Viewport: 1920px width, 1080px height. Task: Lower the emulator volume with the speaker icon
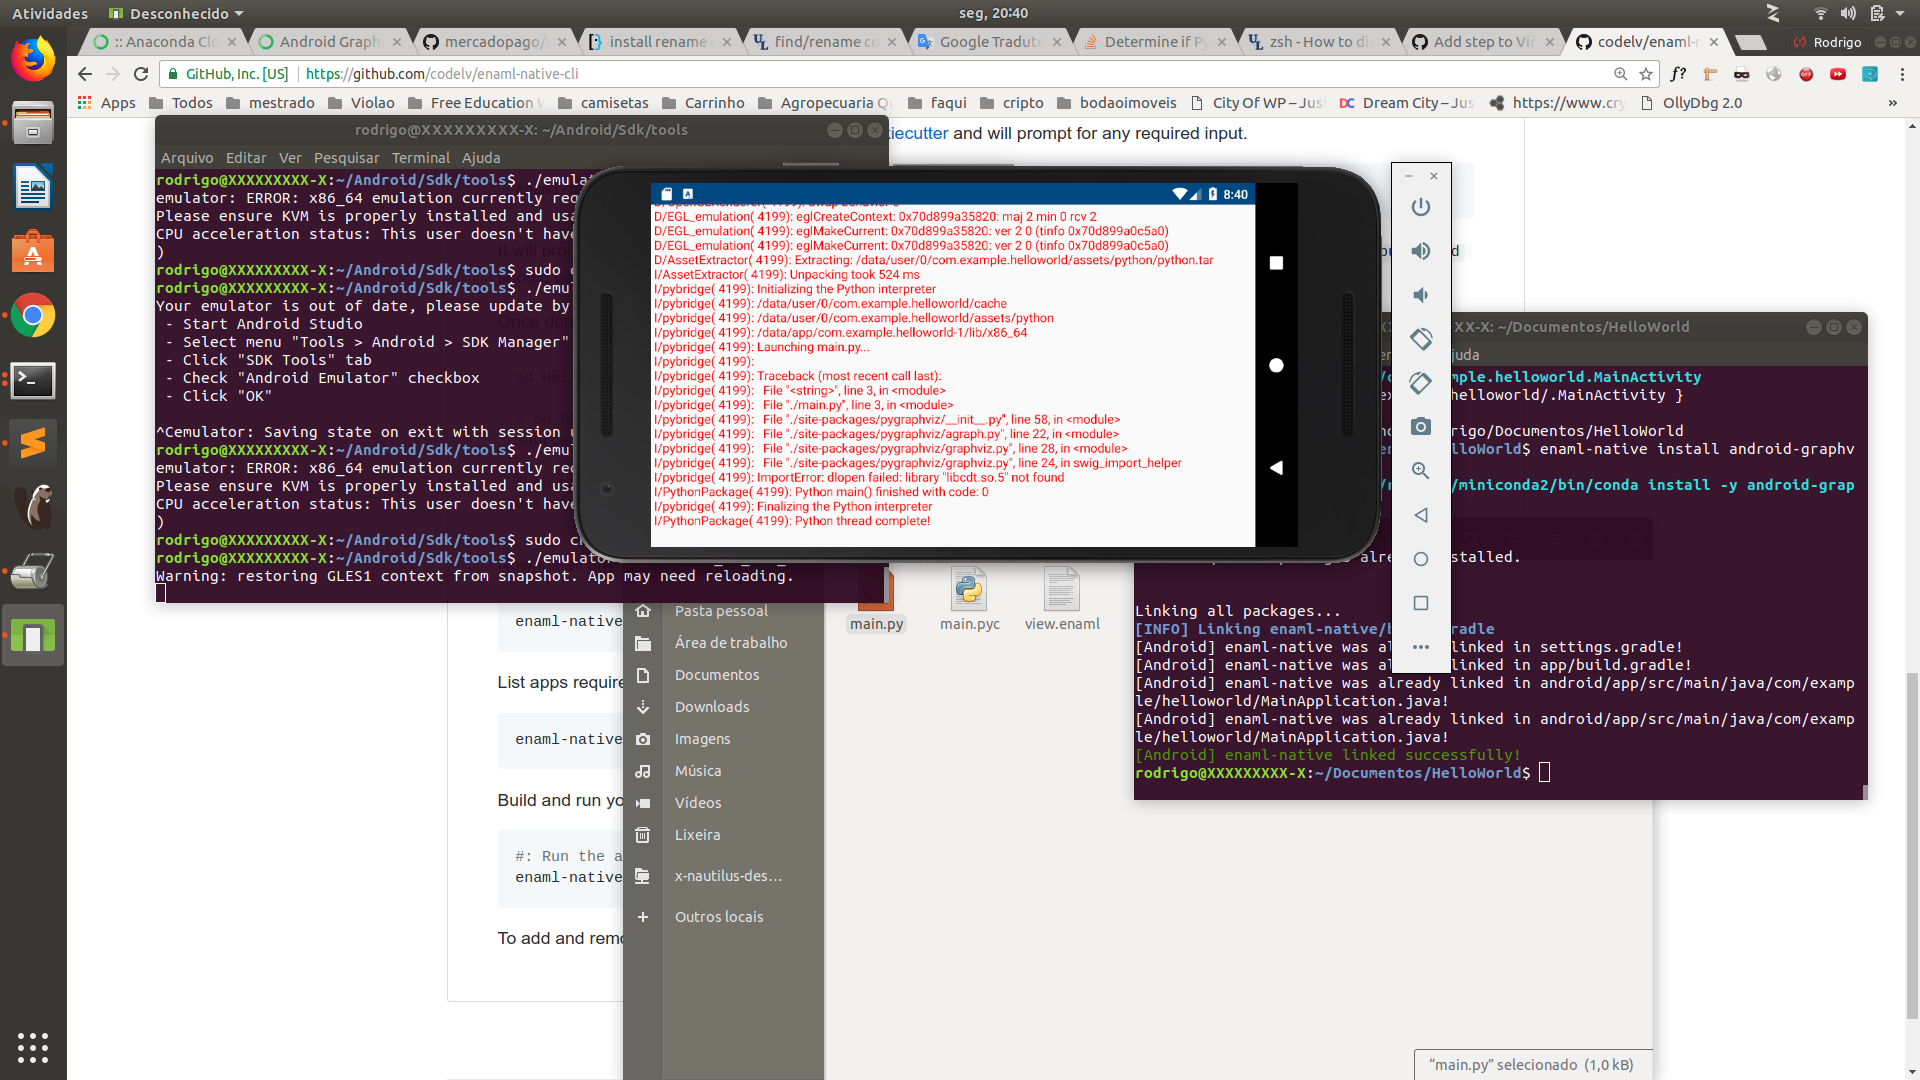click(x=1420, y=295)
